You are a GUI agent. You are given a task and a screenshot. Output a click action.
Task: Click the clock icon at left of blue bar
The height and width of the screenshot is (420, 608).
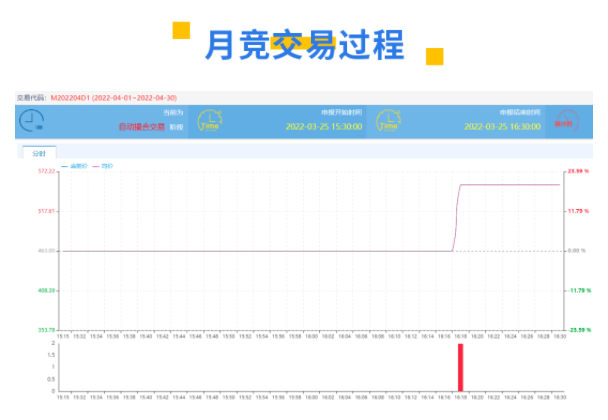[x=30, y=122]
